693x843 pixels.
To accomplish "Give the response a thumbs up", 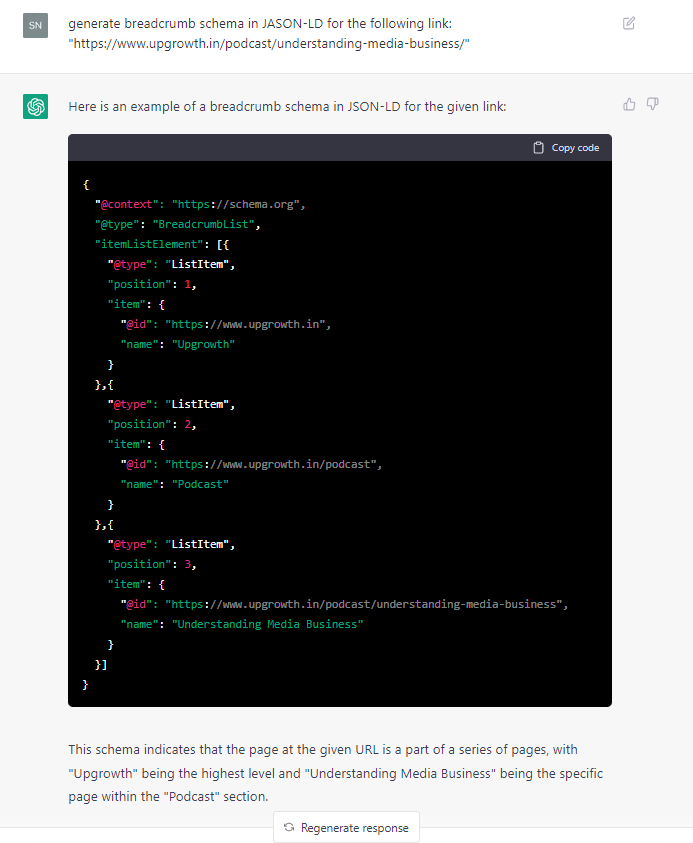I will click(x=629, y=104).
